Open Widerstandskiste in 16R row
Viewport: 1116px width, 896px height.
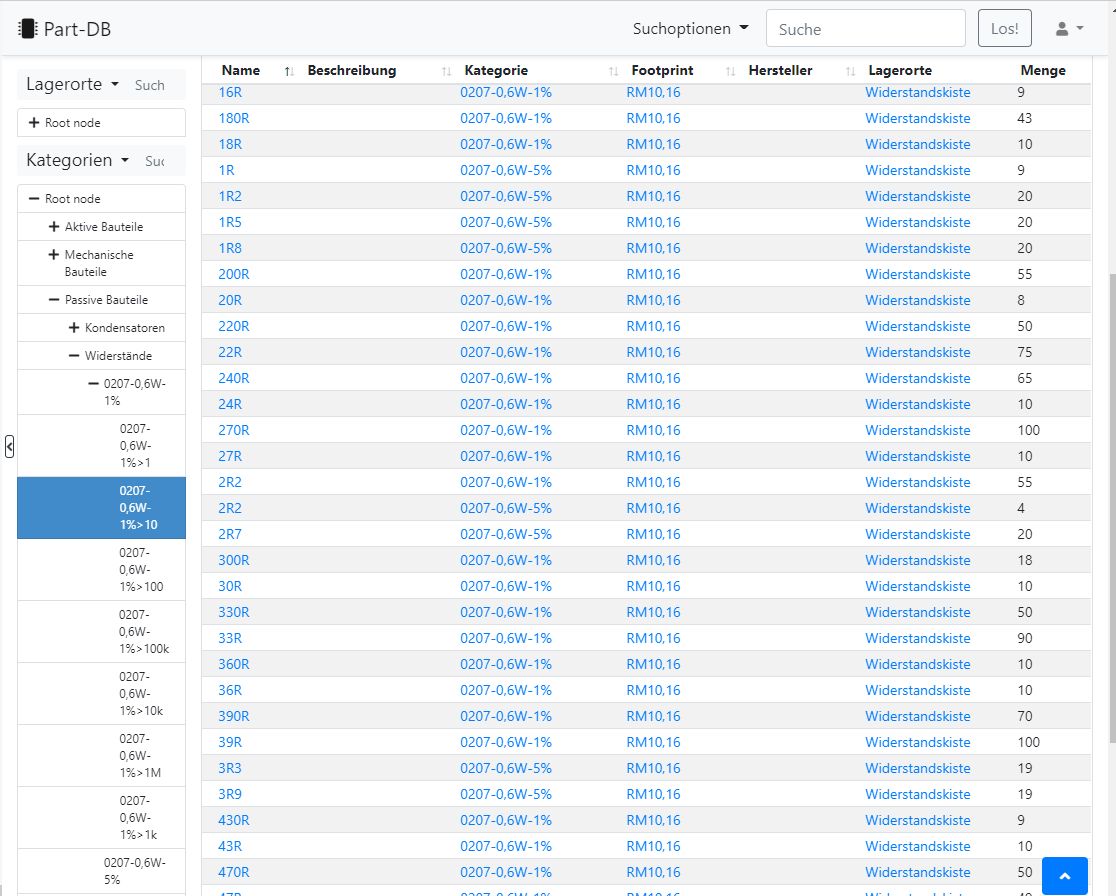[917, 93]
